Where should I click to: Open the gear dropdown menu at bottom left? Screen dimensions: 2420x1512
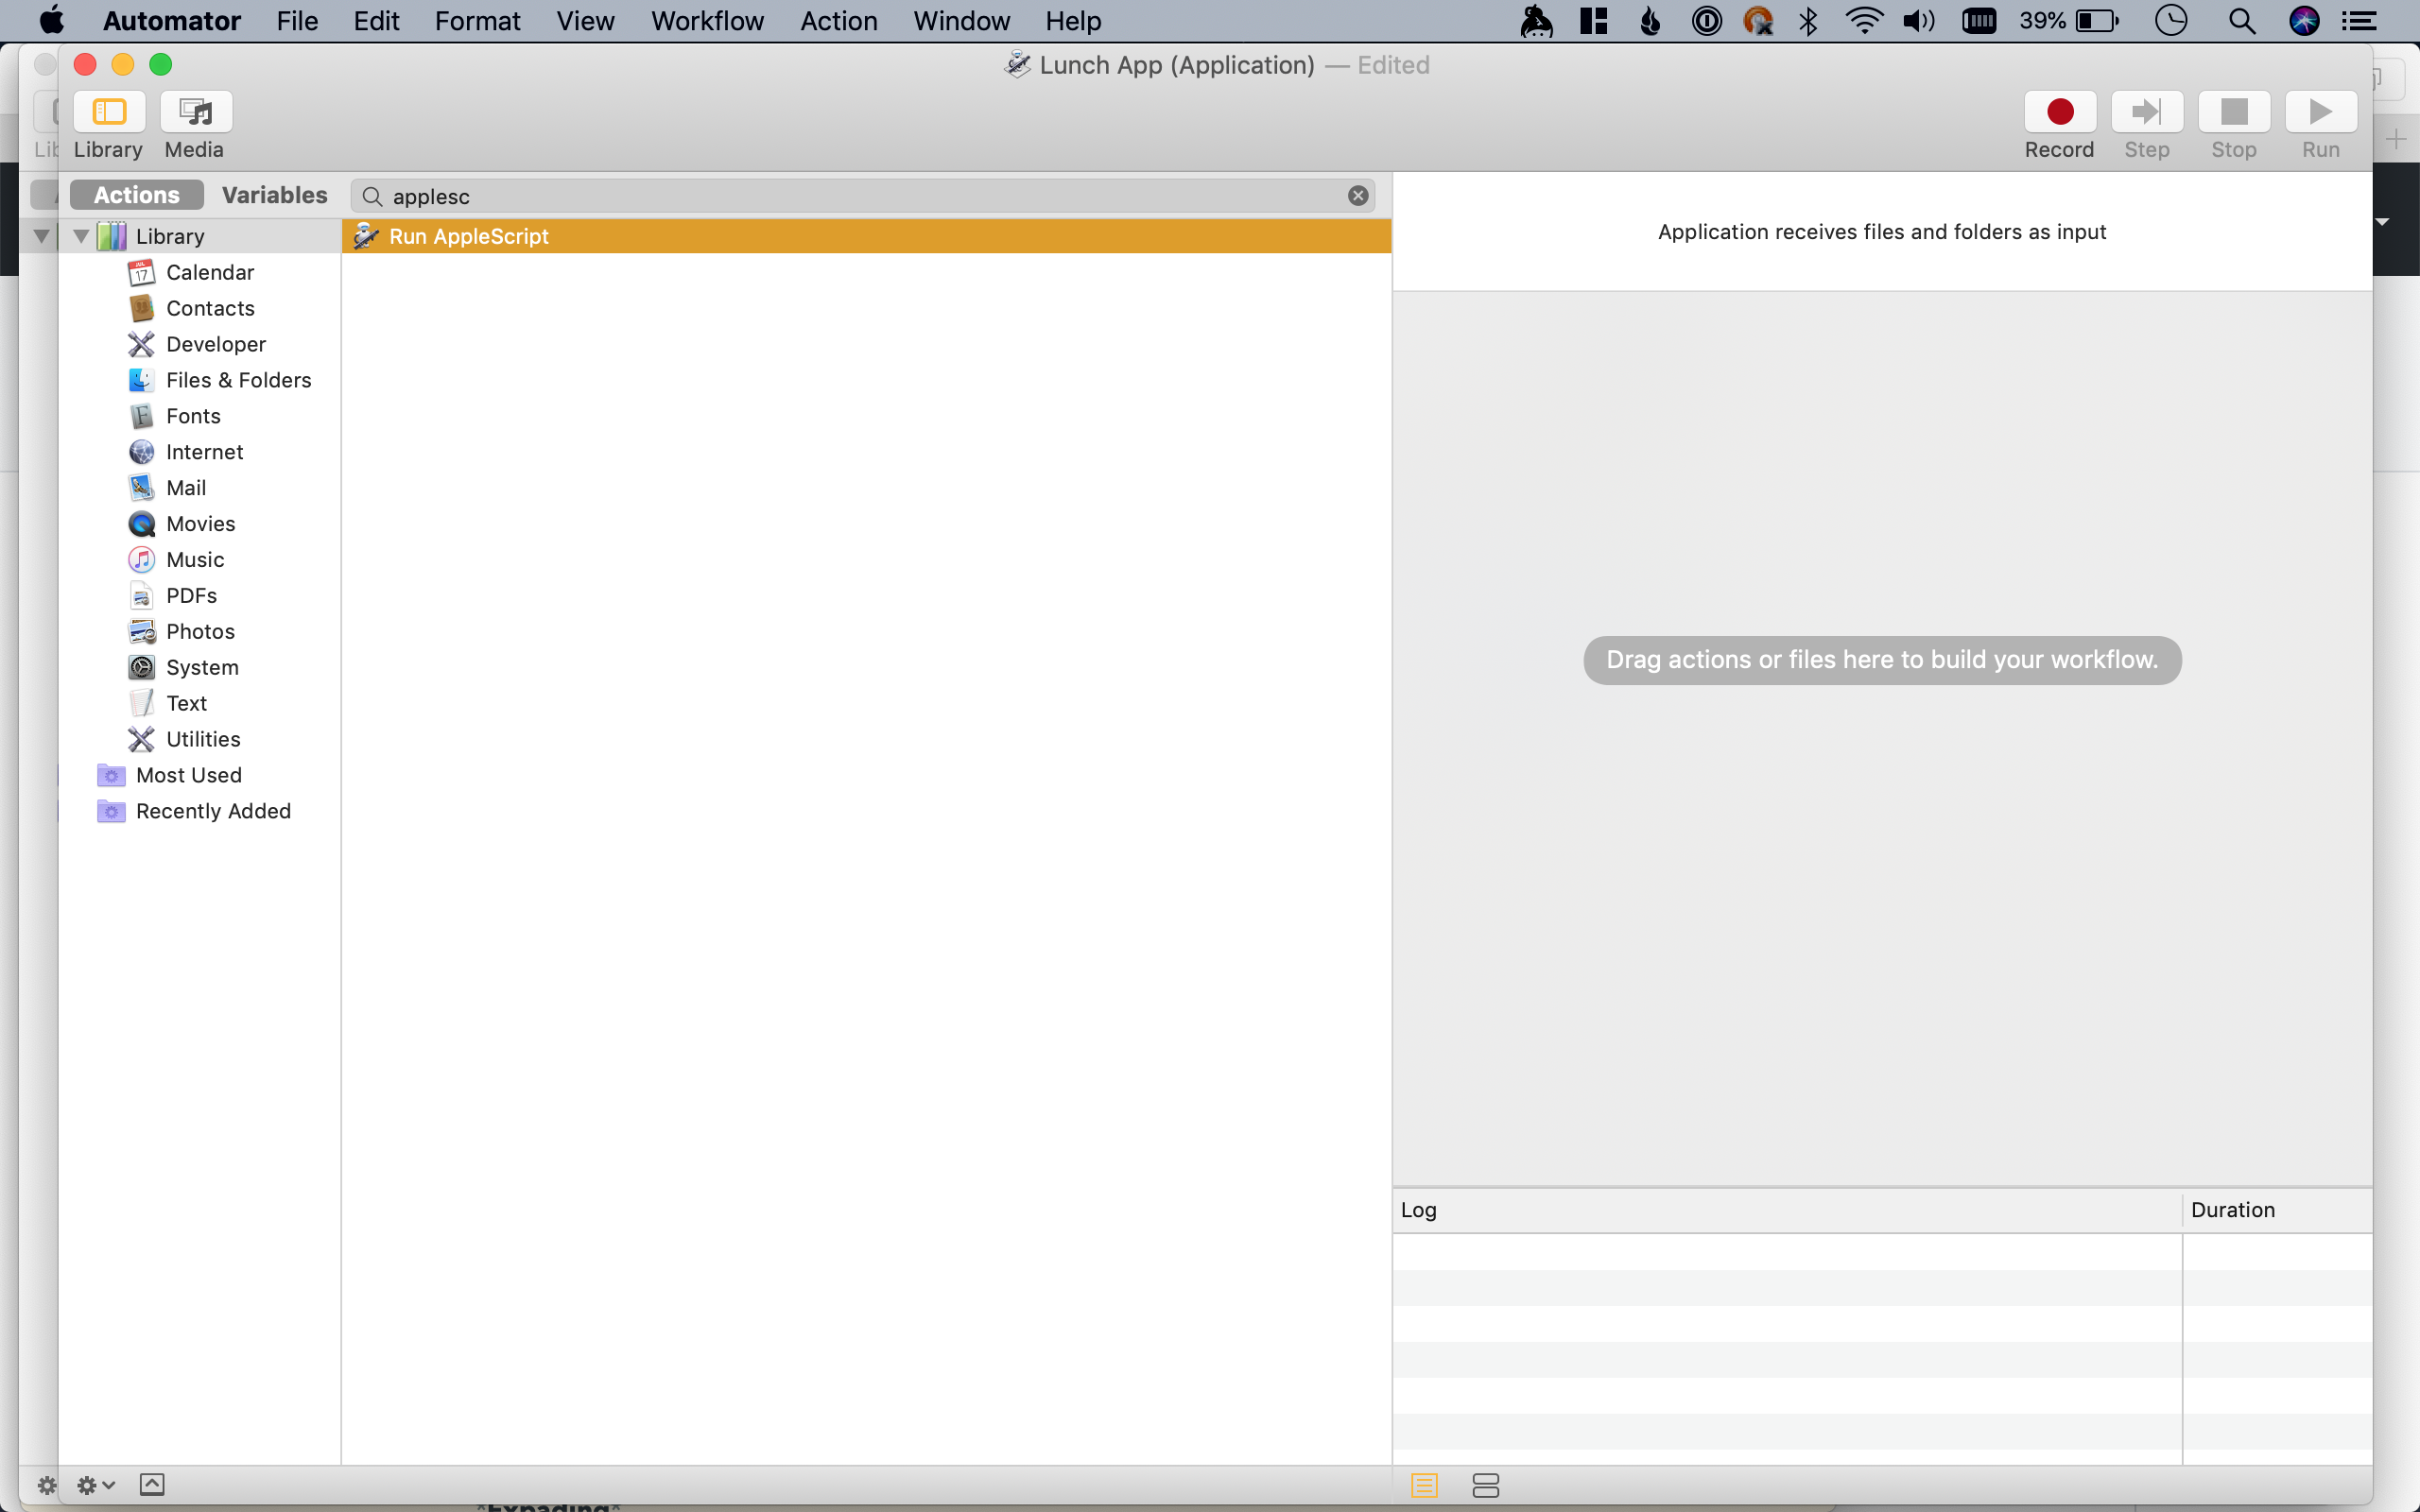click(x=96, y=1485)
